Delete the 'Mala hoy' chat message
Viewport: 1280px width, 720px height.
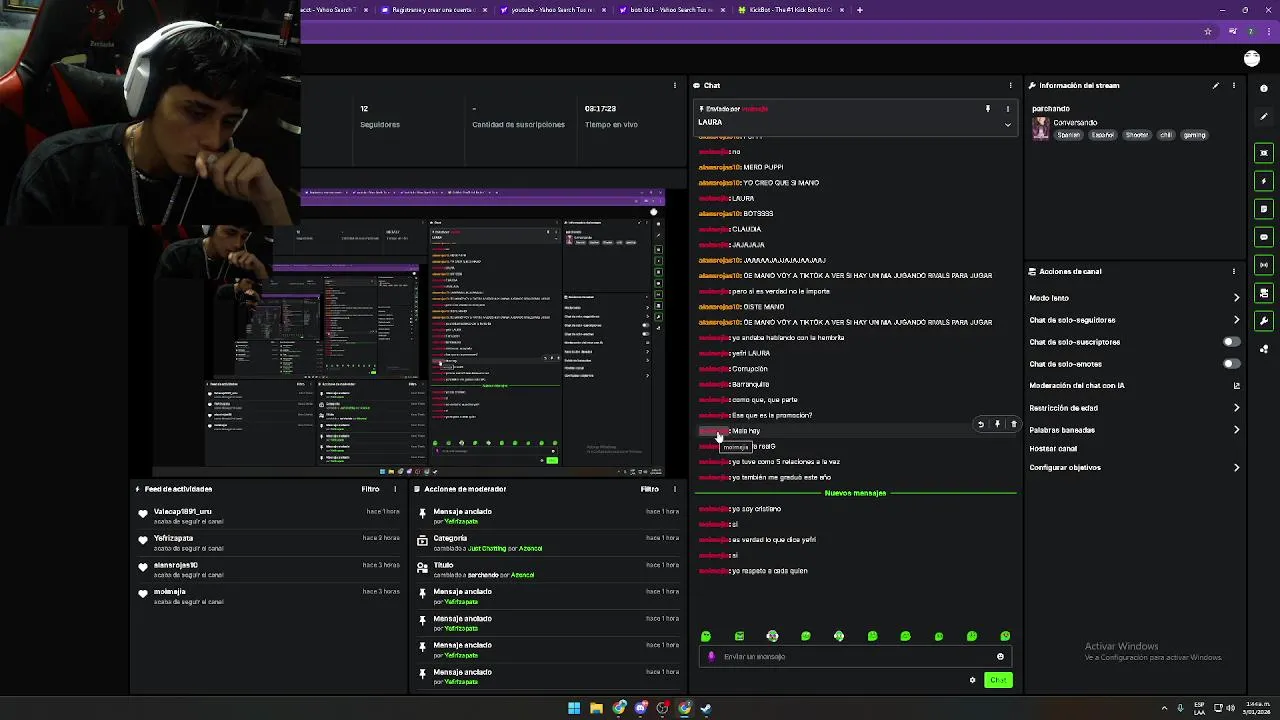(1013, 424)
